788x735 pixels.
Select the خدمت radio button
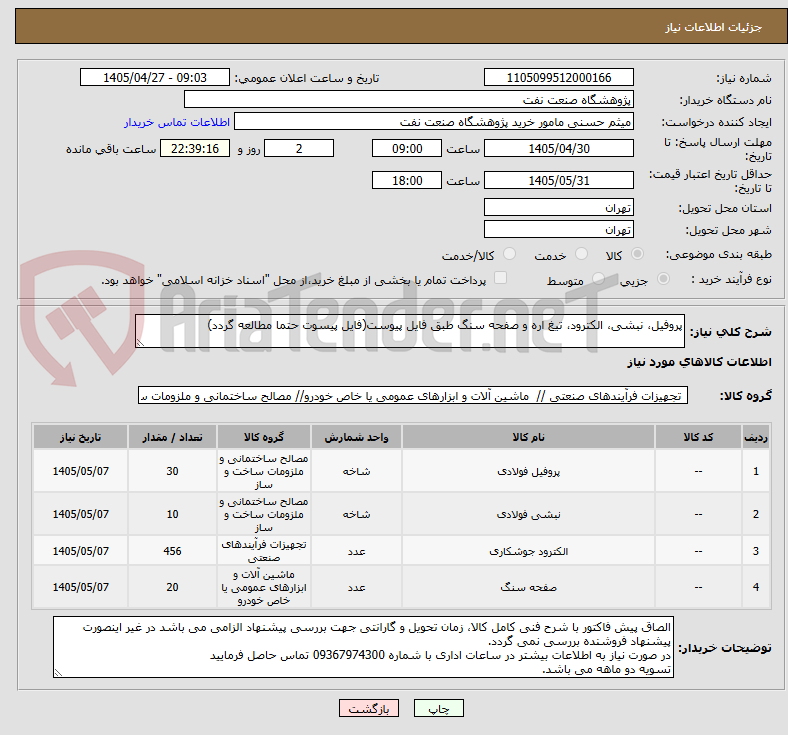click(581, 254)
